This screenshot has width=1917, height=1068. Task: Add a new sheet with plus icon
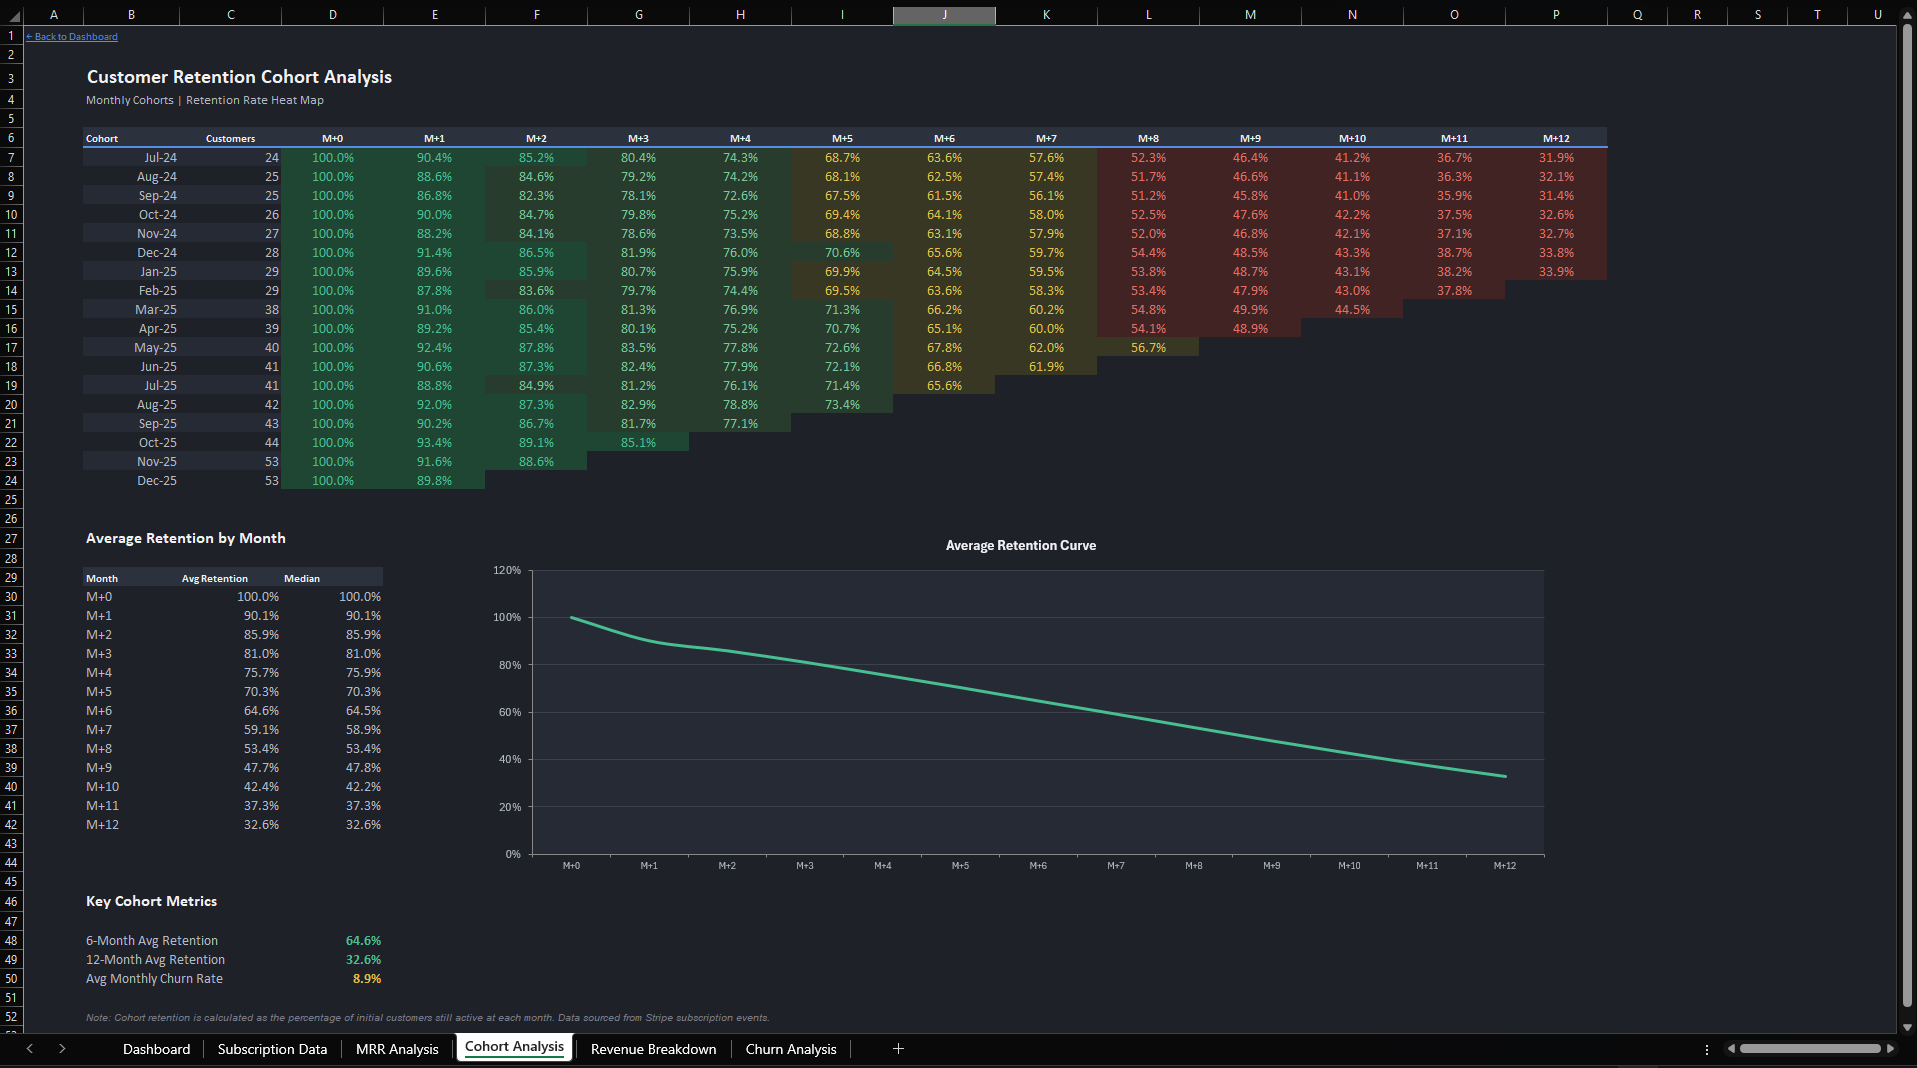point(898,1048)
